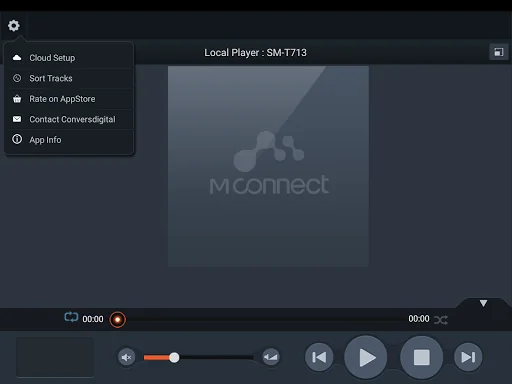Image resolution: width=512 pixels, height=384 pixels.
Task: Select Cloud Setup from the menu
Action: point(69,58)
